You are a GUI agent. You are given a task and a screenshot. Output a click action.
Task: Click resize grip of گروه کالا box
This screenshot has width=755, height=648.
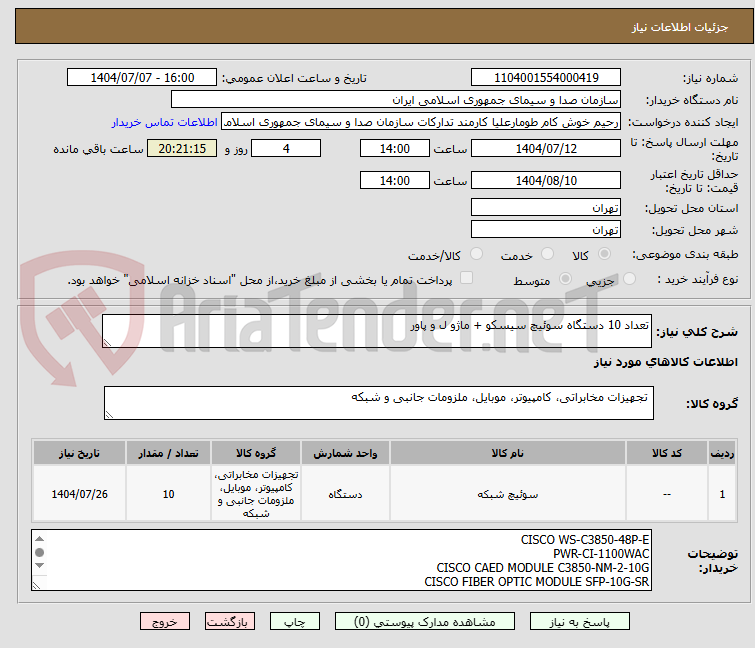pyautogui.click(x=109, y=415)
